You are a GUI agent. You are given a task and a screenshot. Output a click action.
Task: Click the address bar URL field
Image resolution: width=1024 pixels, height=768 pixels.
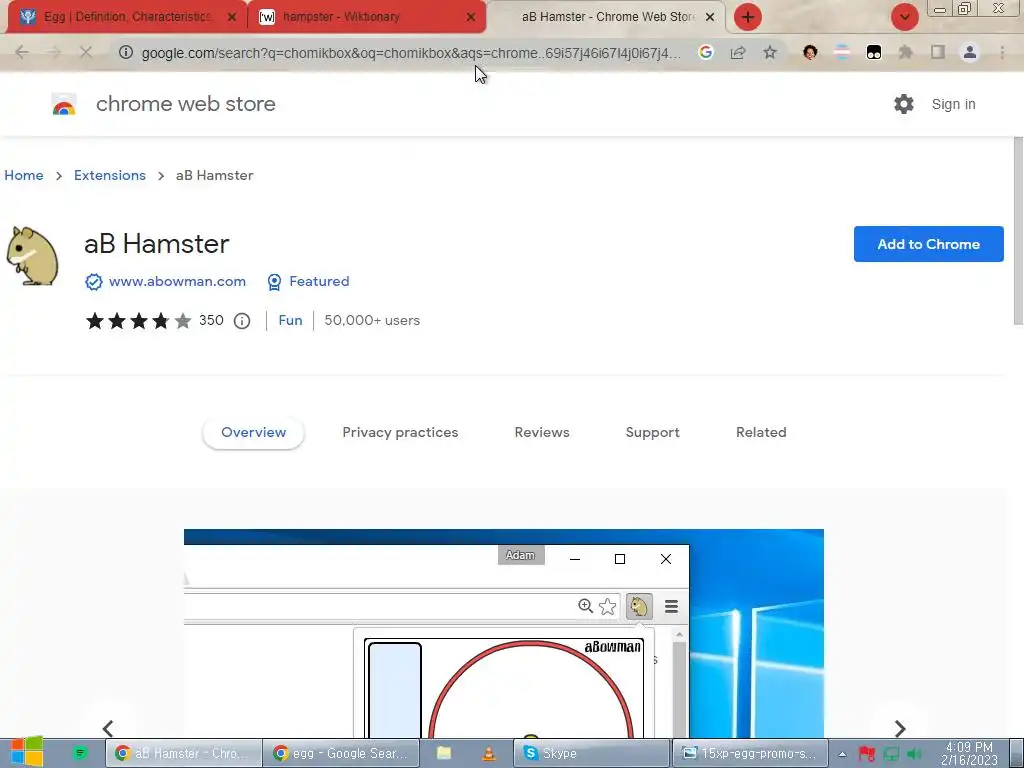(x=411, y=53)
